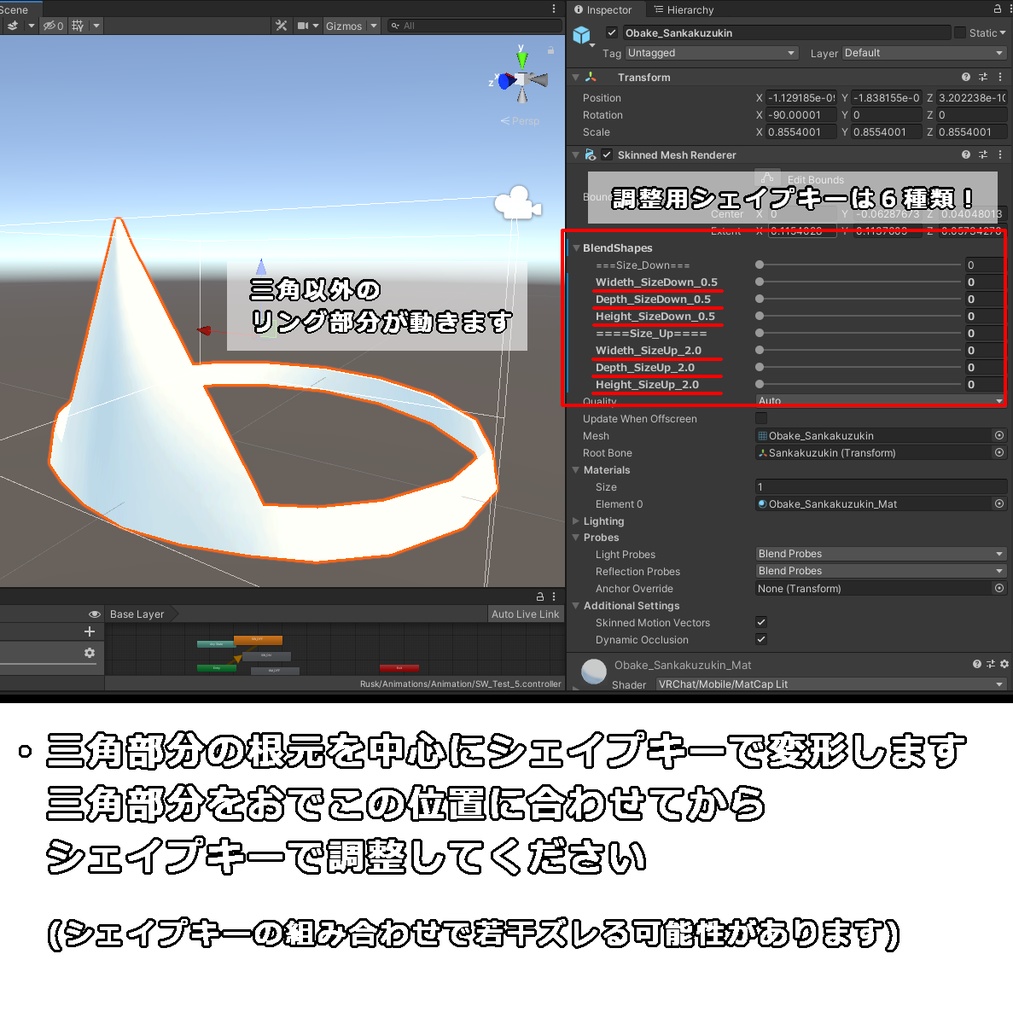Screen dimensions: 1013x1024
Task: Toggle the Gizmos button
Action: (344, 25)
